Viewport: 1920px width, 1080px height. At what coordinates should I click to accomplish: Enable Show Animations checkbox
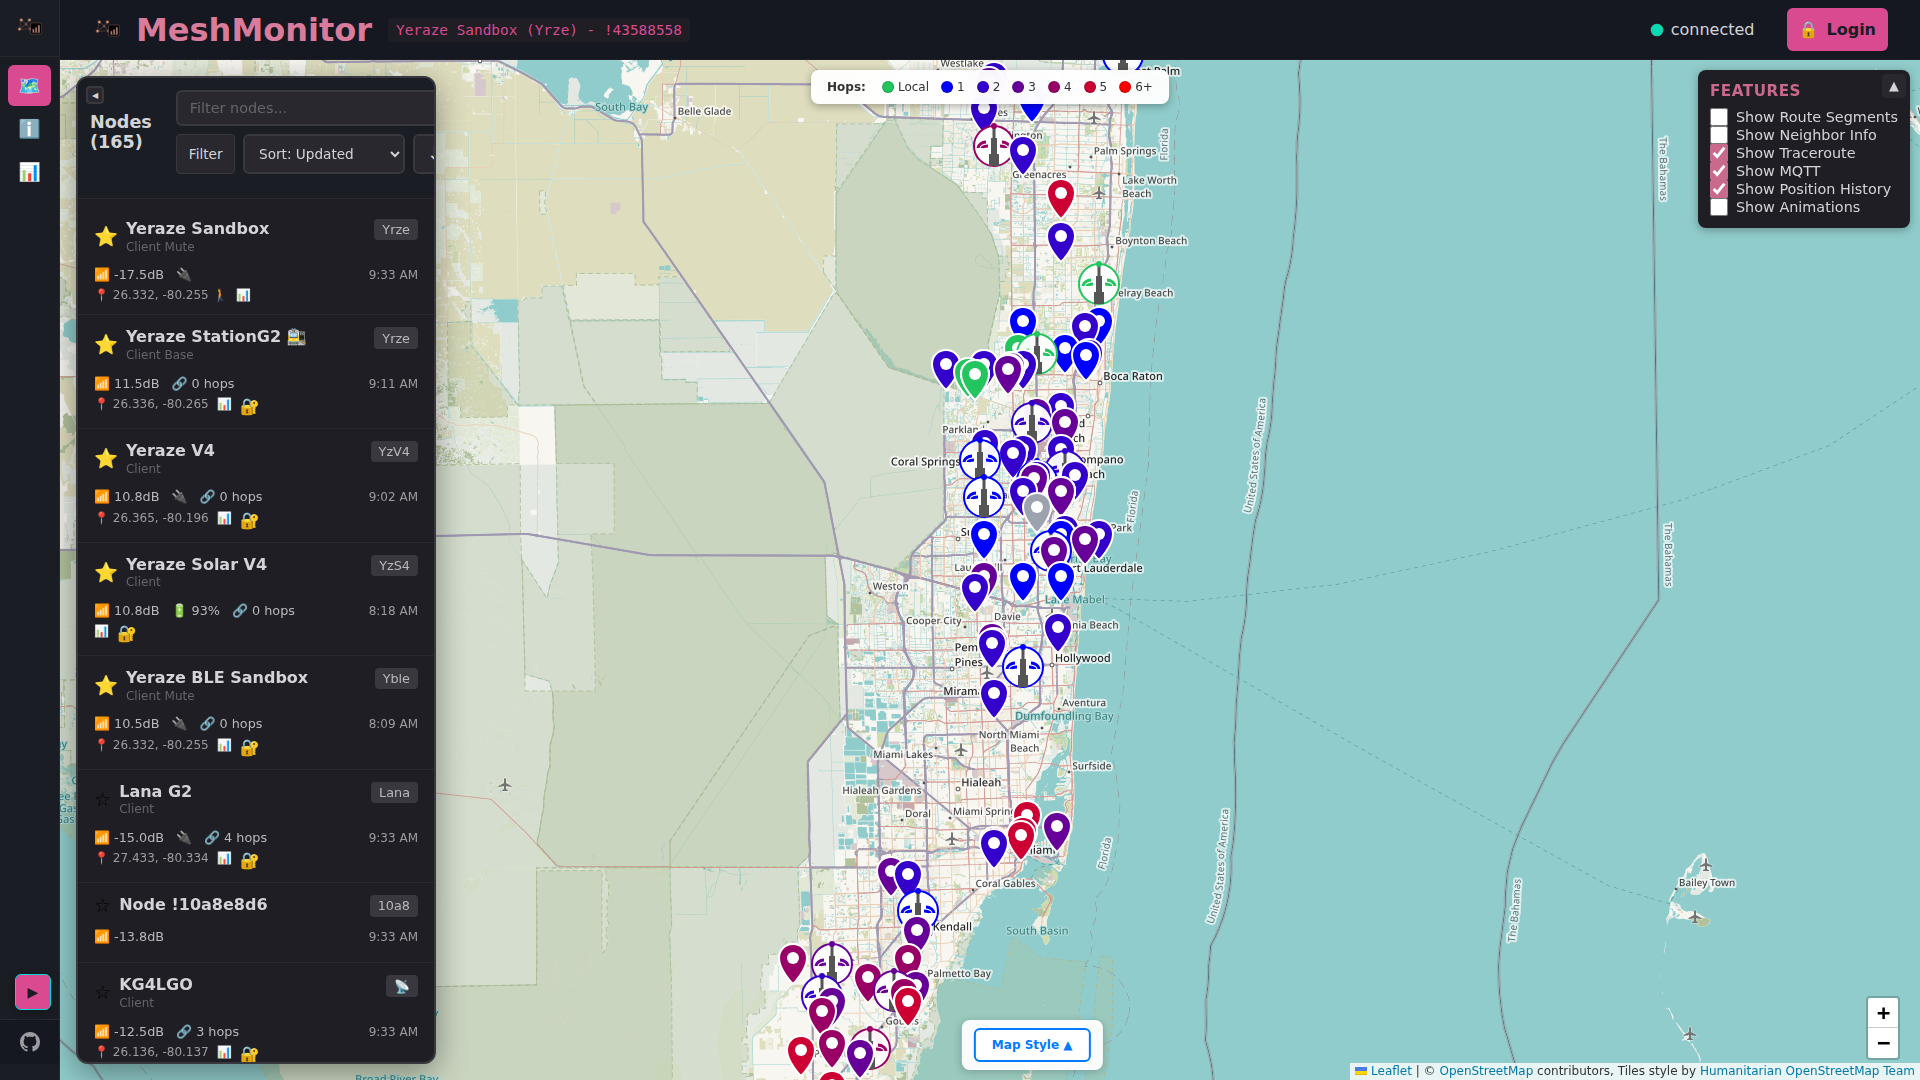(x=1719, y=207)
